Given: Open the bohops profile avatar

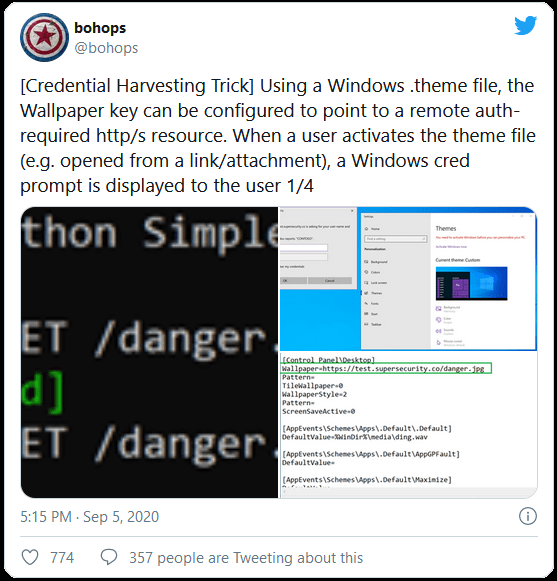Looking at the screenshot, I should pos(44,37).
